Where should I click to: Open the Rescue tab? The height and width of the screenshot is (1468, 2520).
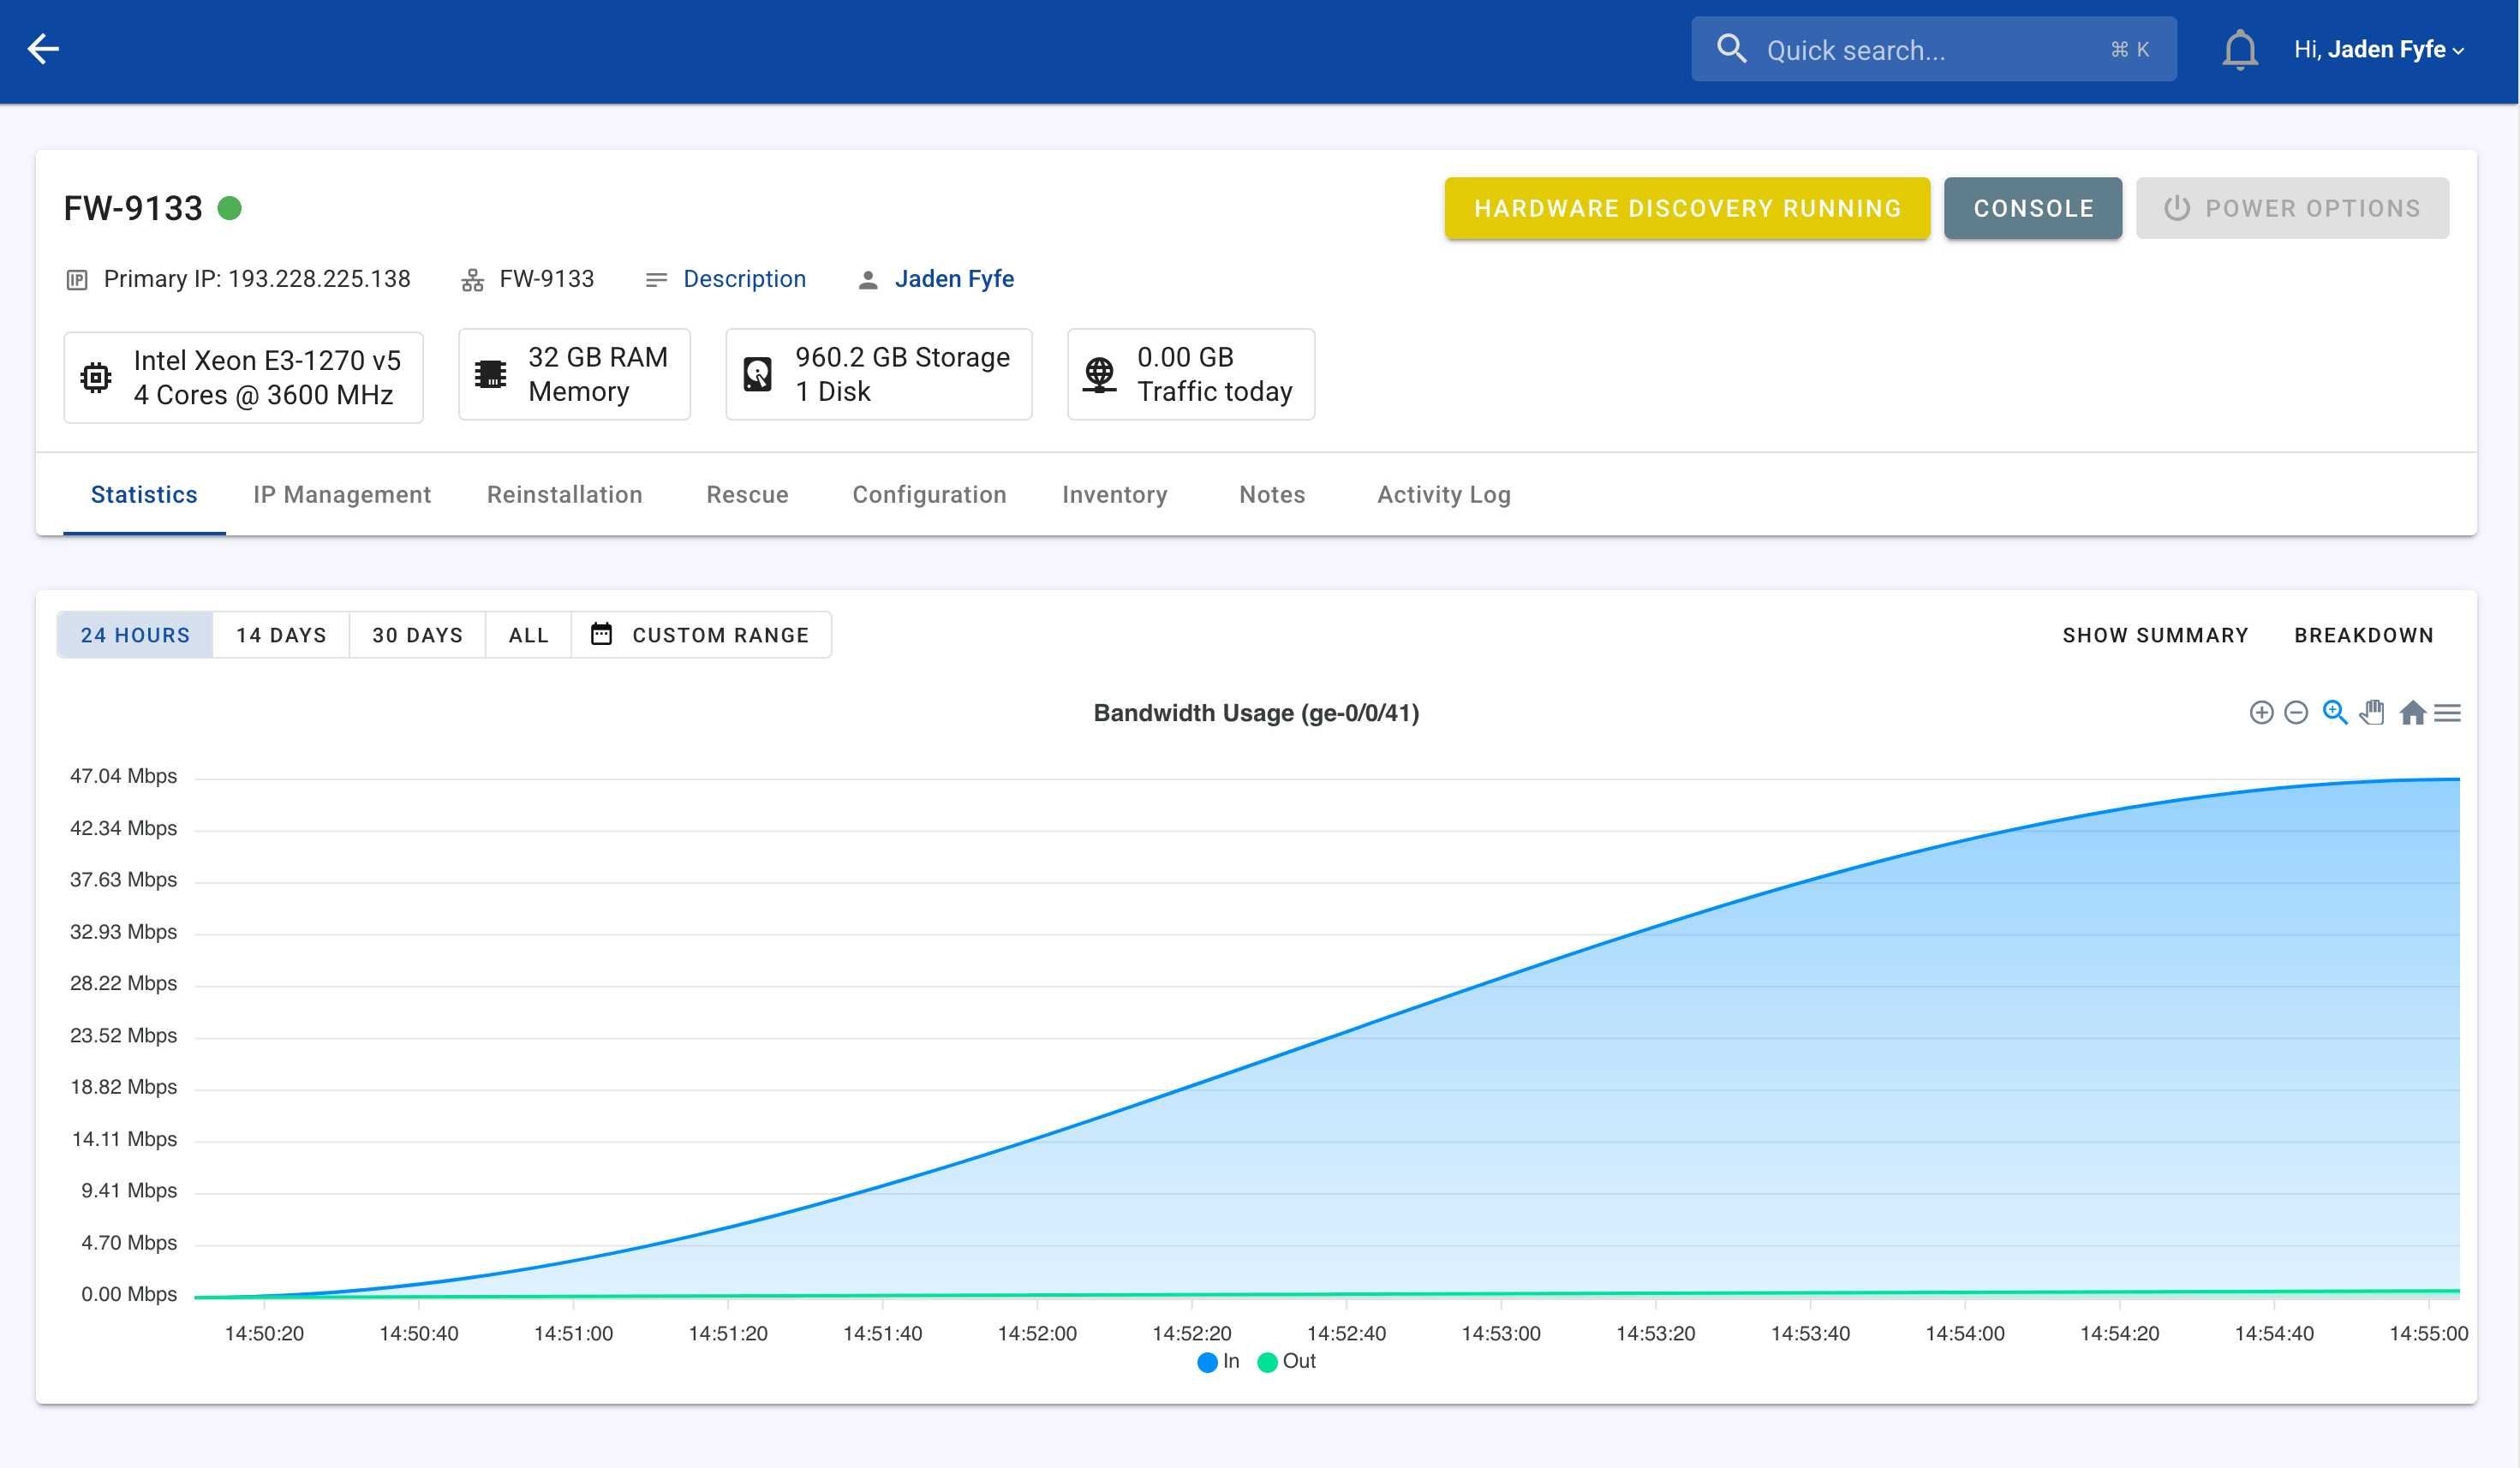point(748,495)
